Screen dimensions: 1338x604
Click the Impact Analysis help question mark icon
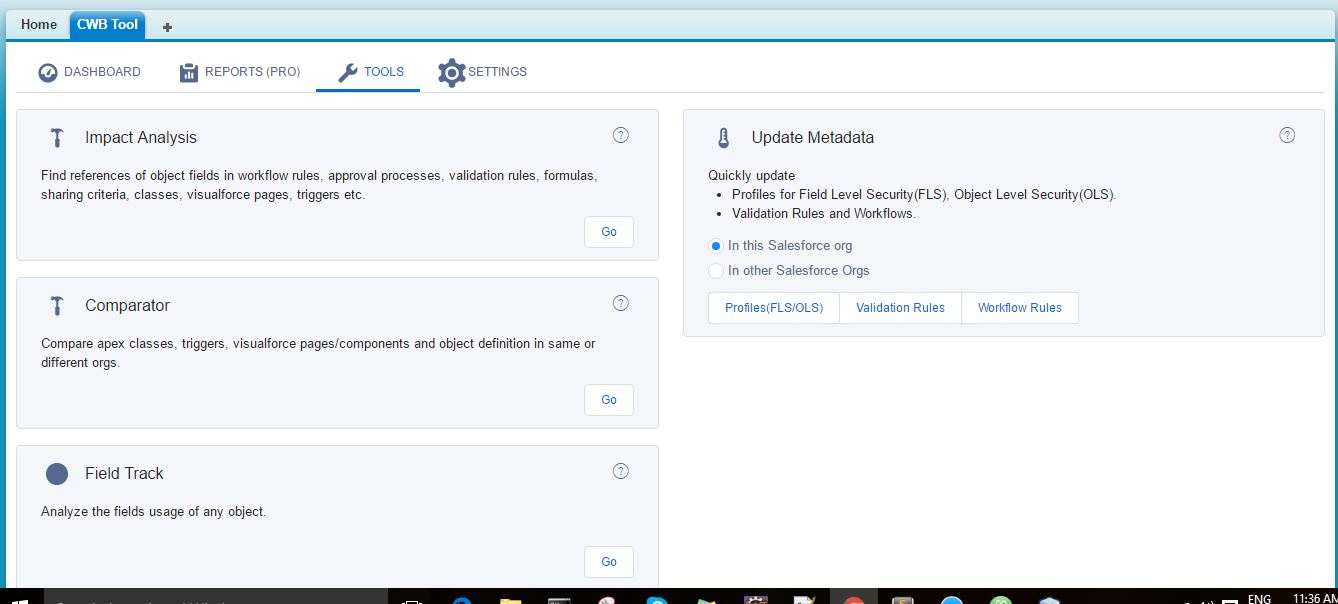(x=620, y=135)
